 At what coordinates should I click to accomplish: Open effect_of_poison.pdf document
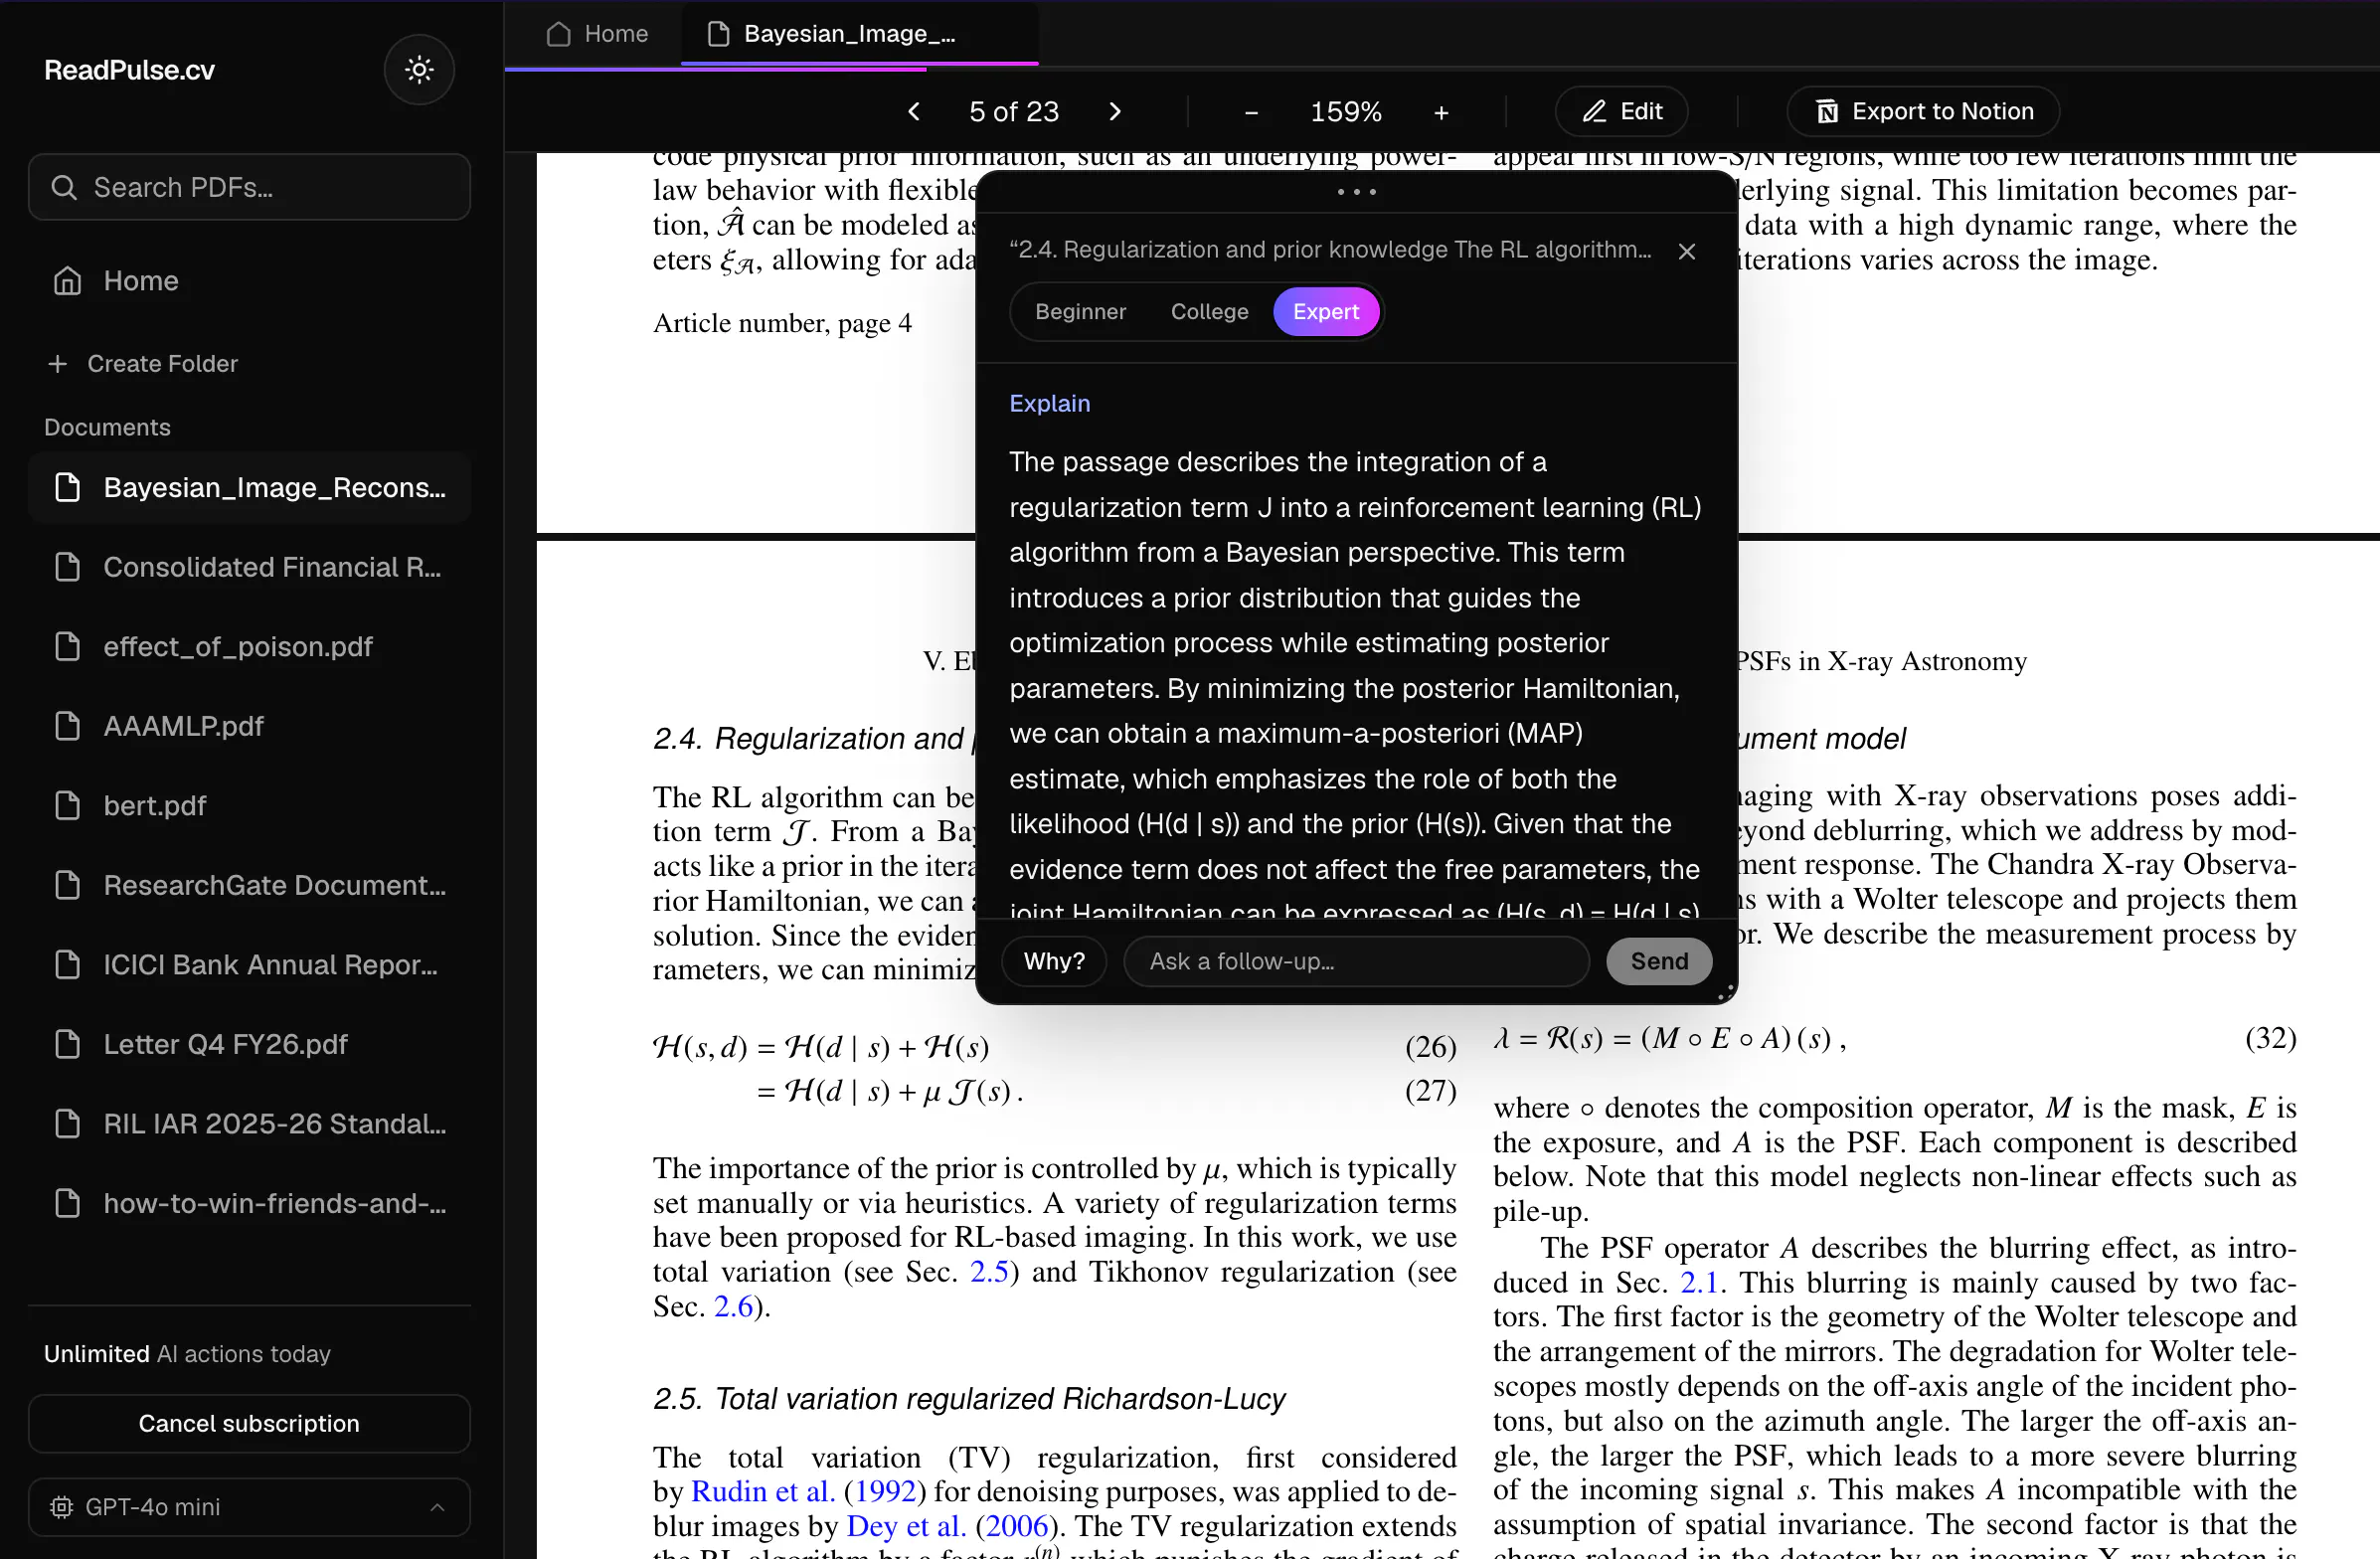249,646
